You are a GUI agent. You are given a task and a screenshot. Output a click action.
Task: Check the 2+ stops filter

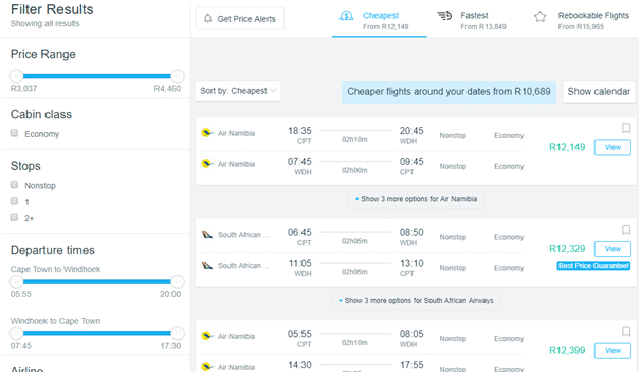[x=14, y=217]
